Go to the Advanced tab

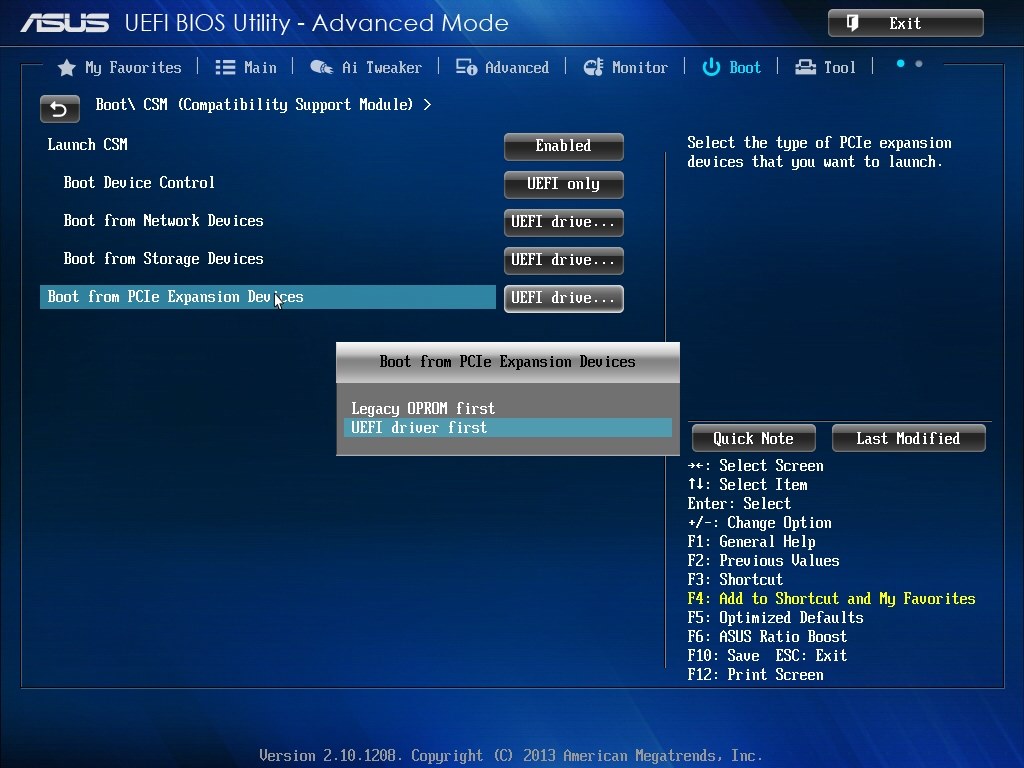502,67
